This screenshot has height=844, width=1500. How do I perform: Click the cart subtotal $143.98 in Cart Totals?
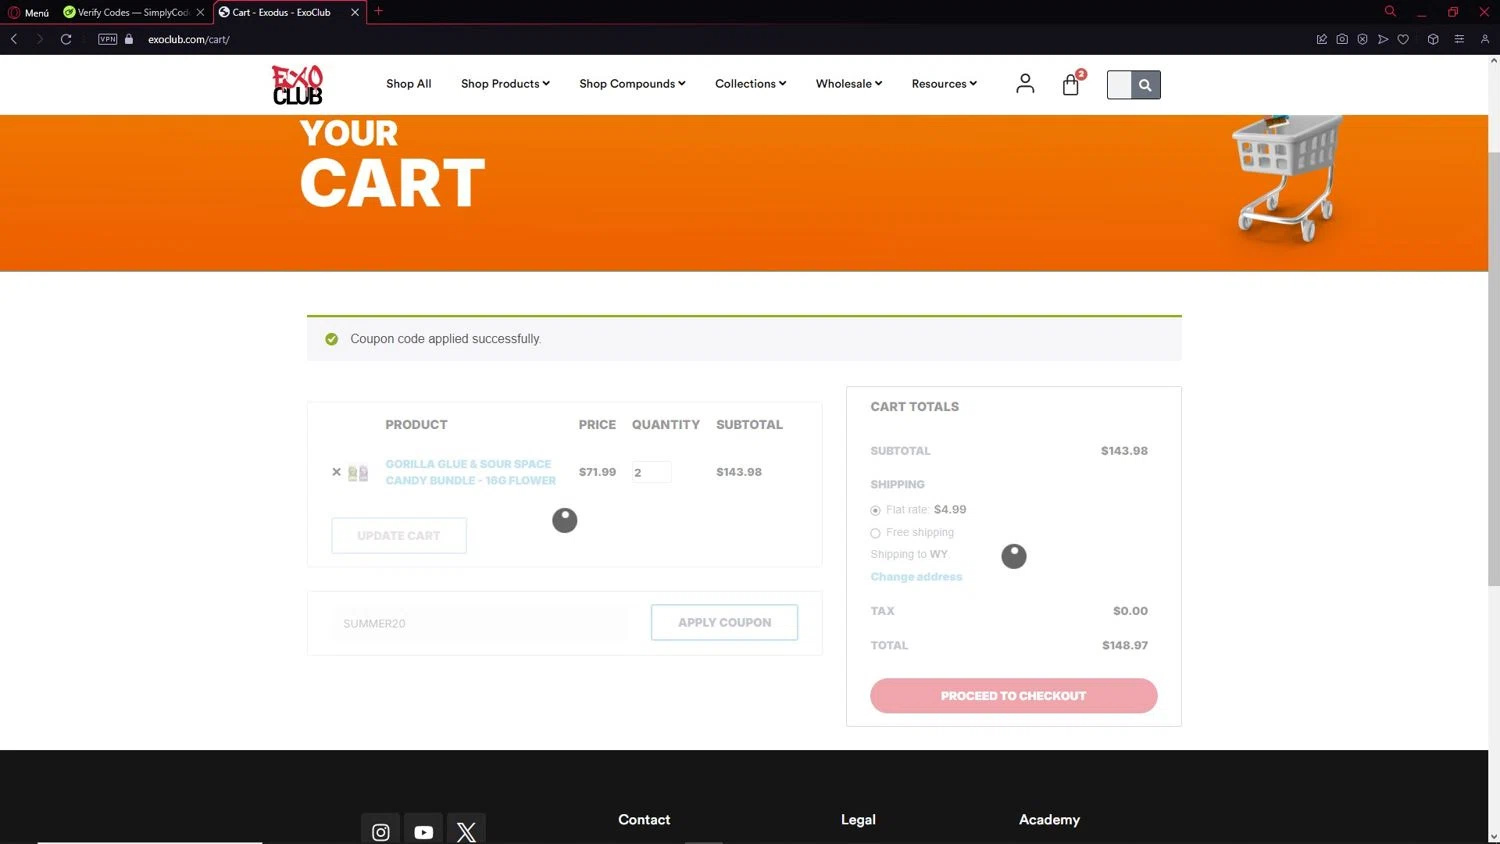click(x=1124, y=451)
